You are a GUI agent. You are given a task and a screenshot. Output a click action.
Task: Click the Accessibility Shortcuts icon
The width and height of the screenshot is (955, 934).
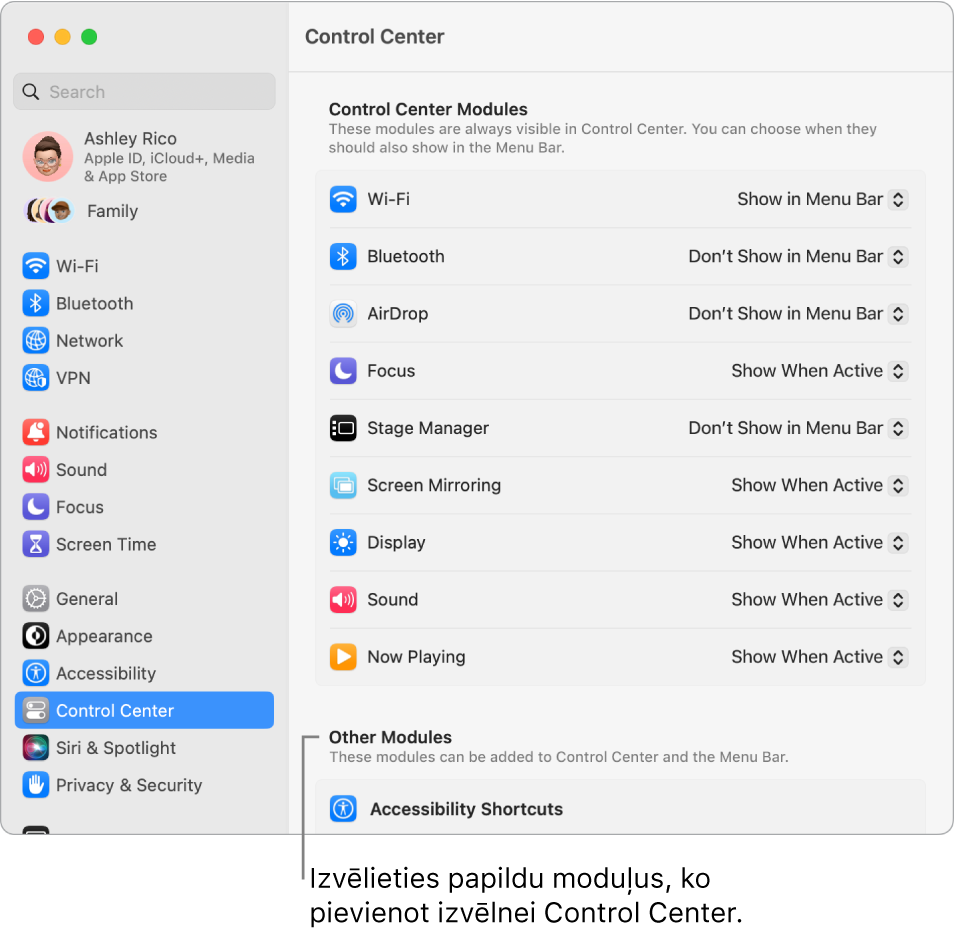point(343,808)
